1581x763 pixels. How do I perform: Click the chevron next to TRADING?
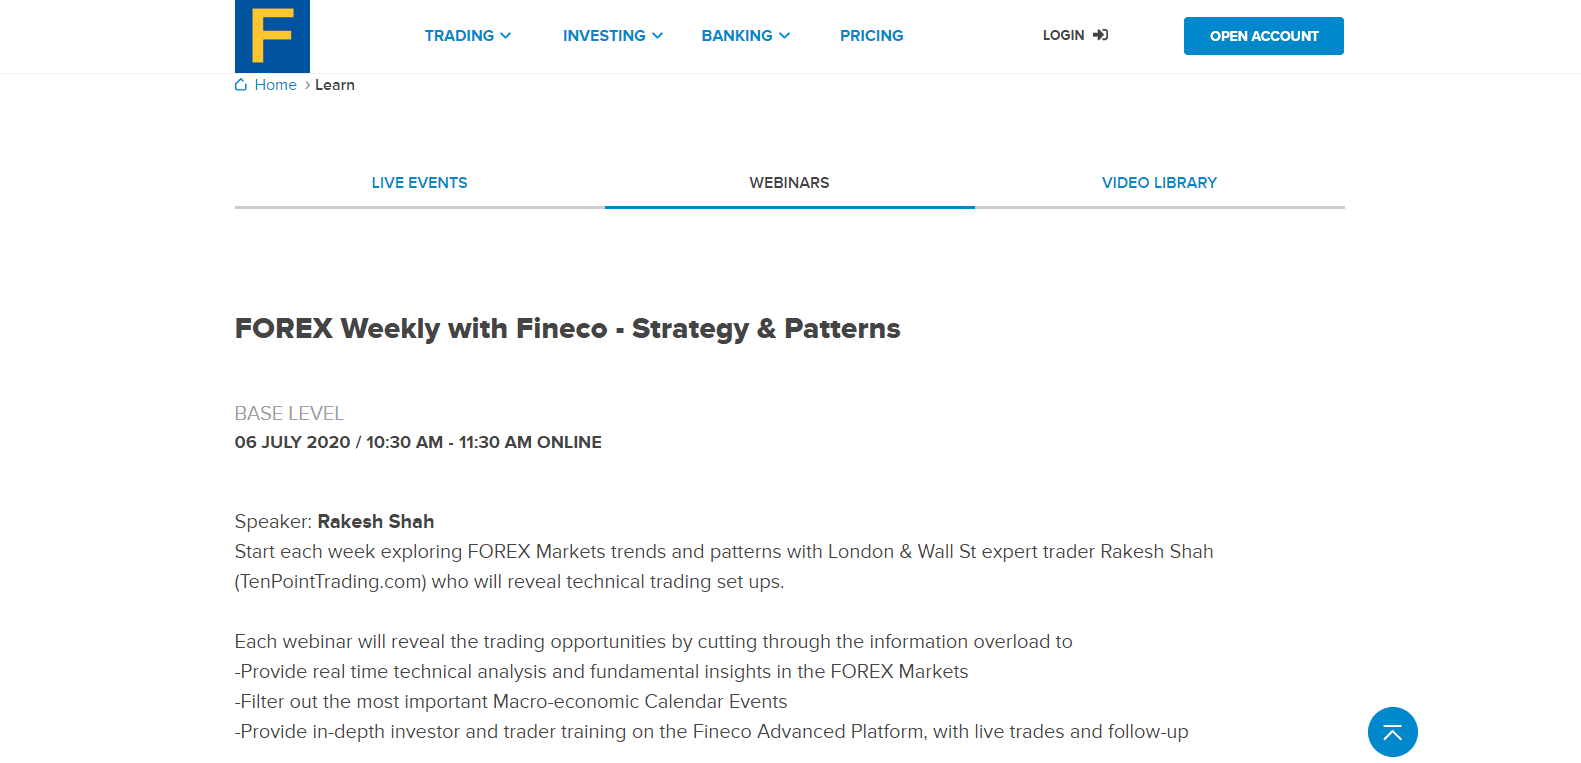tap(504, 36)
